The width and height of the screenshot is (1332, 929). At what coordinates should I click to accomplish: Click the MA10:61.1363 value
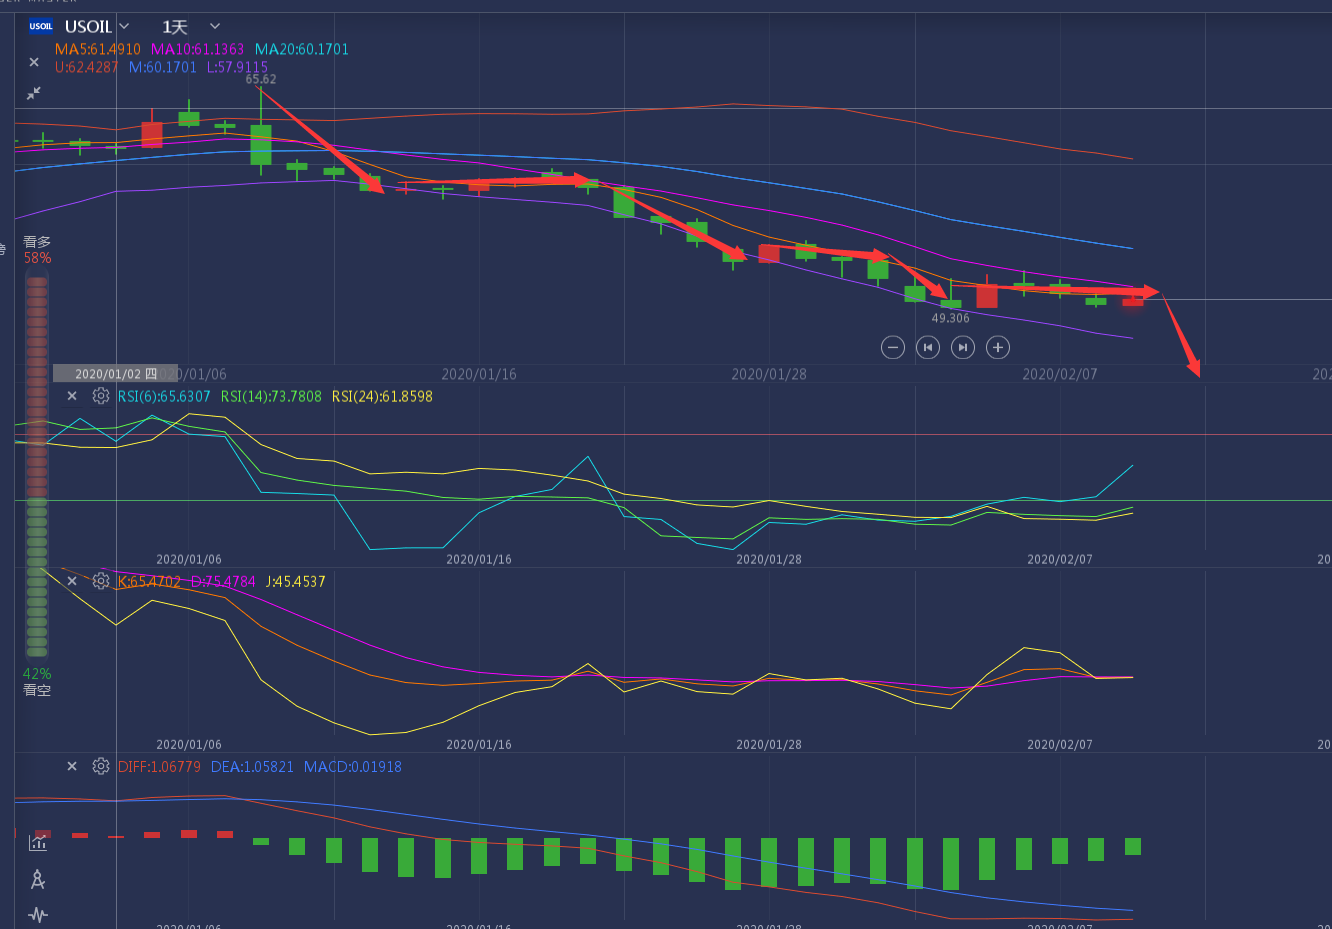pyautogui.click(x=197, y=49)
